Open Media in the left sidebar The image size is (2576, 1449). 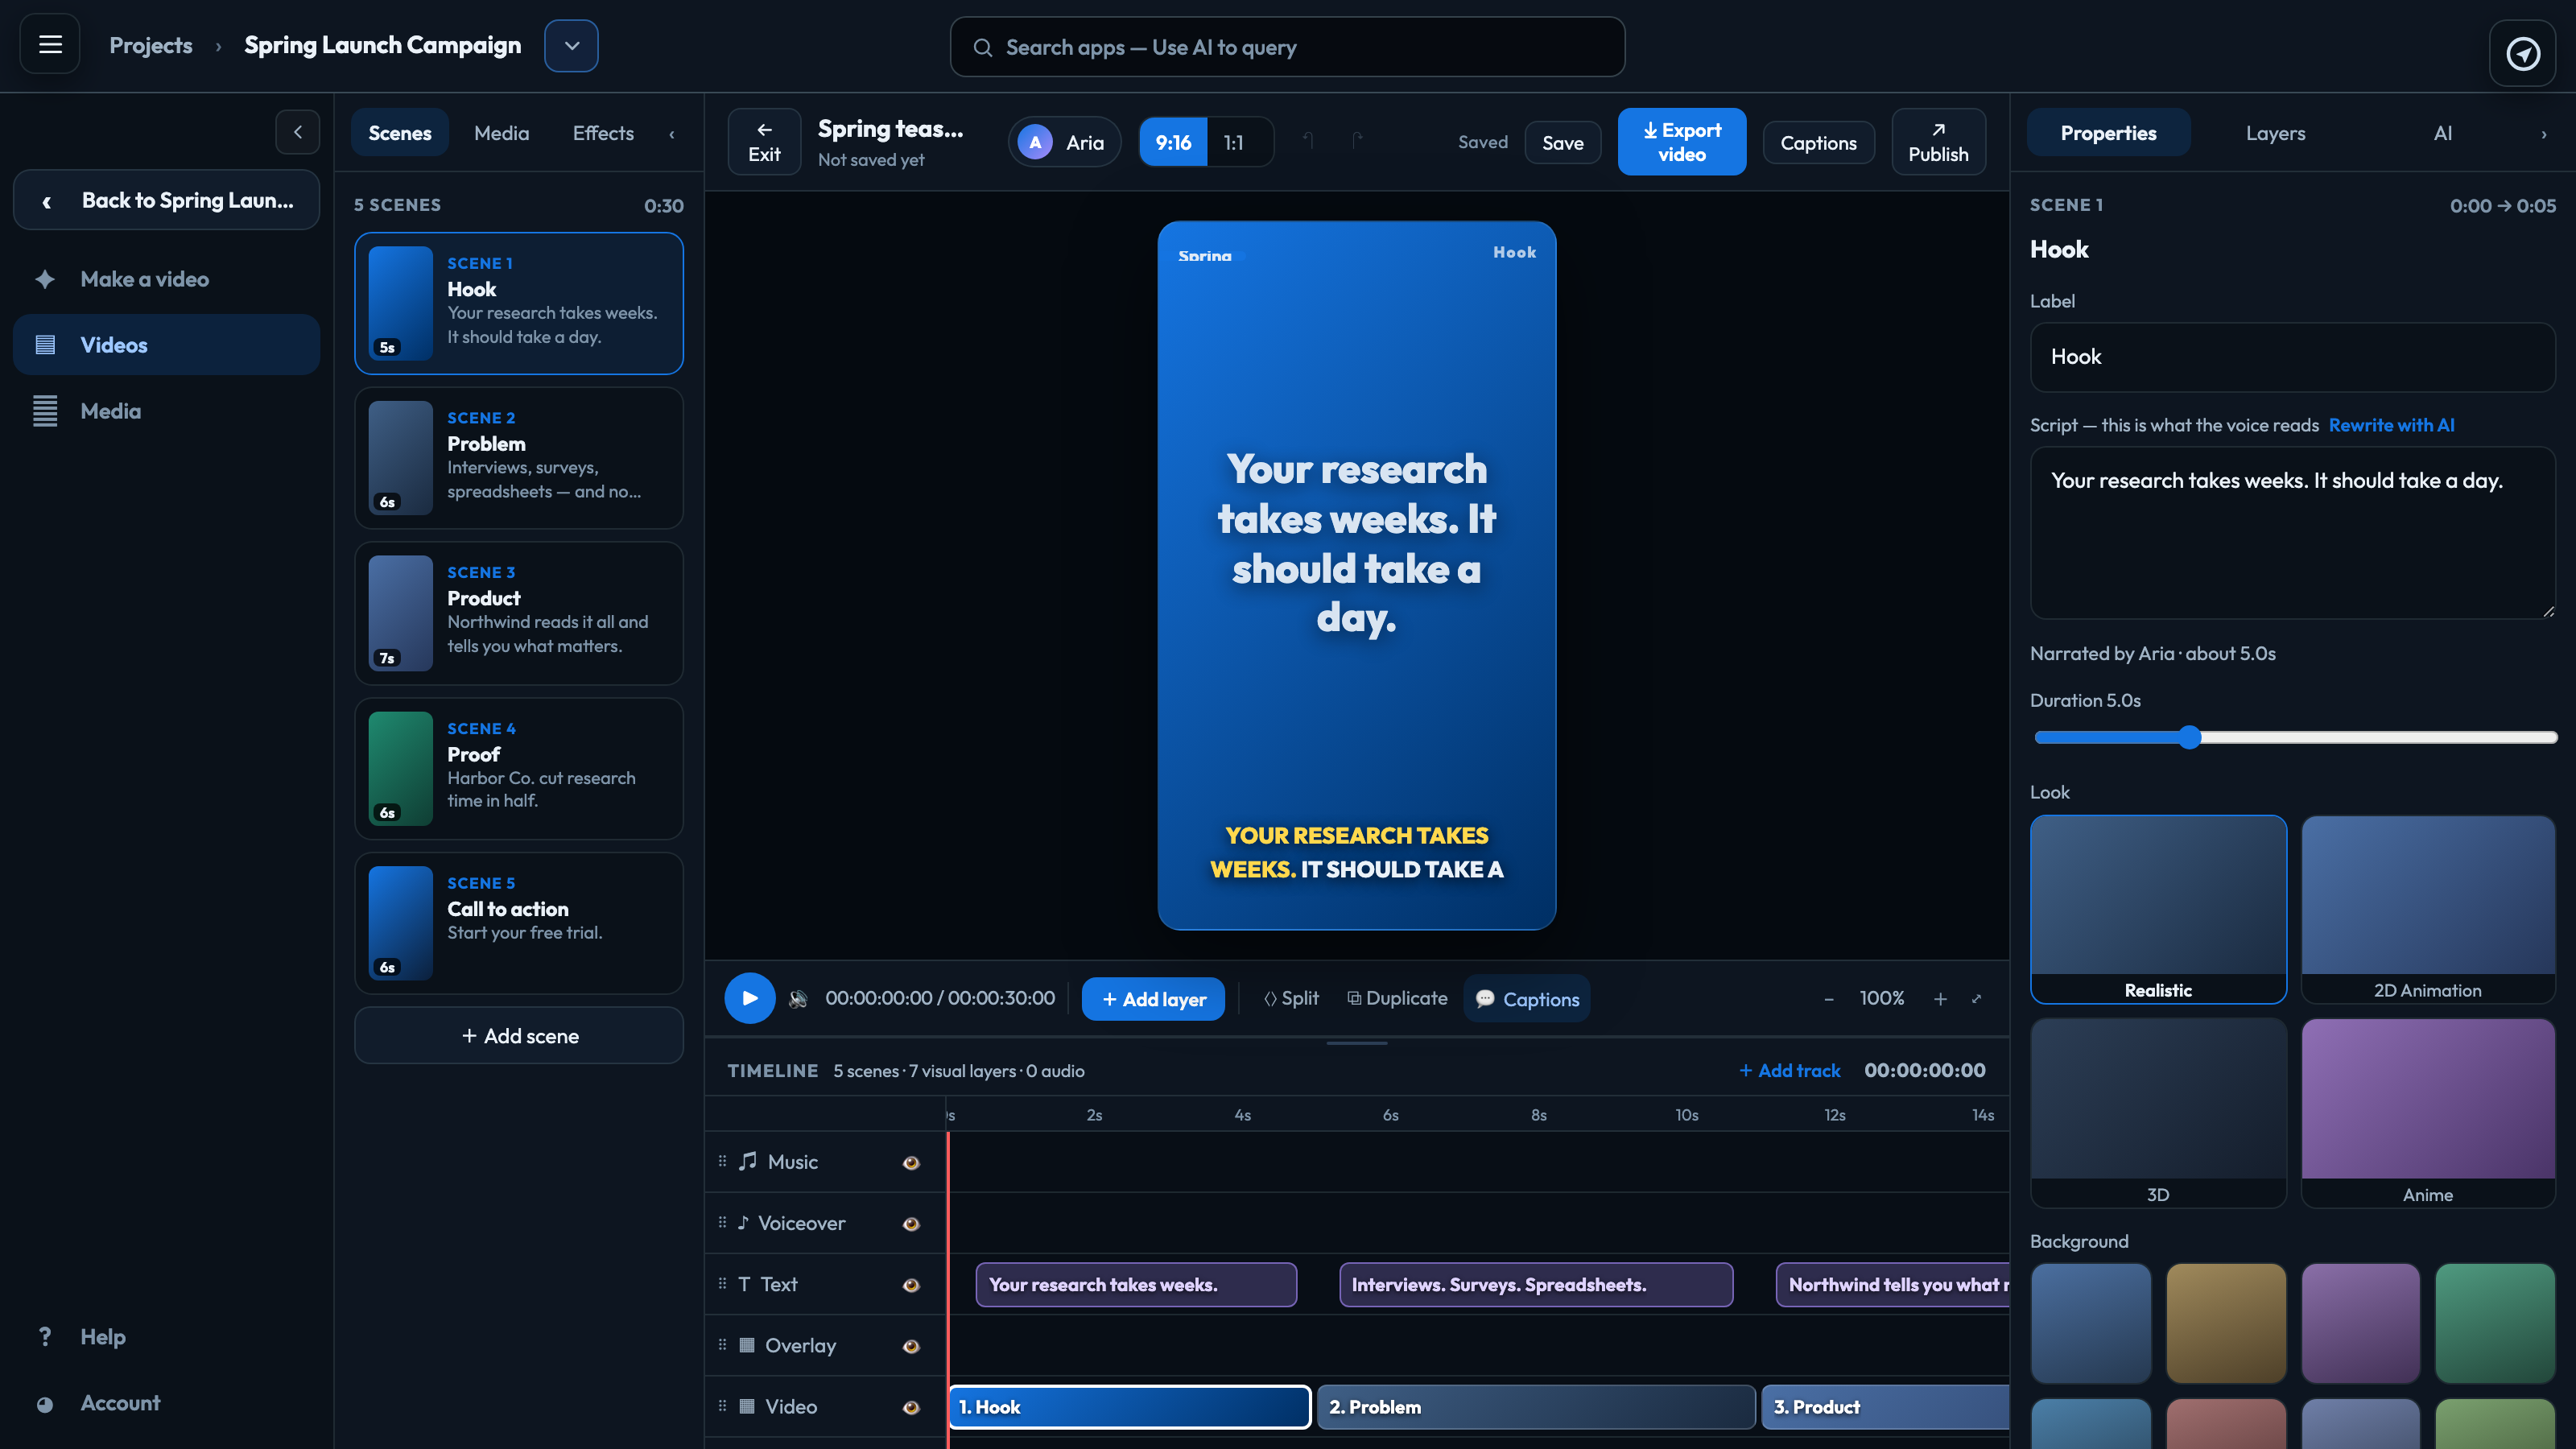coord(166,411)
